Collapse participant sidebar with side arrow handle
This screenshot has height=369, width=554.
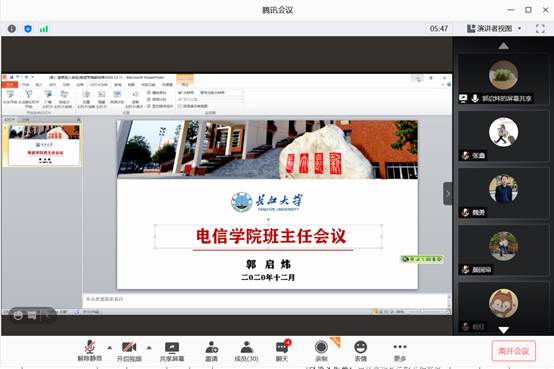coord(448,193)
